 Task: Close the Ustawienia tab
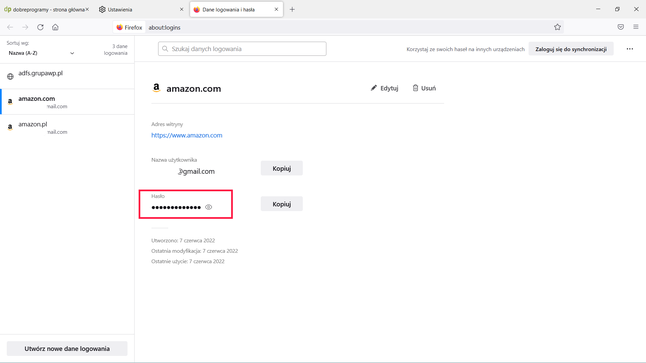tap(181, 9)
